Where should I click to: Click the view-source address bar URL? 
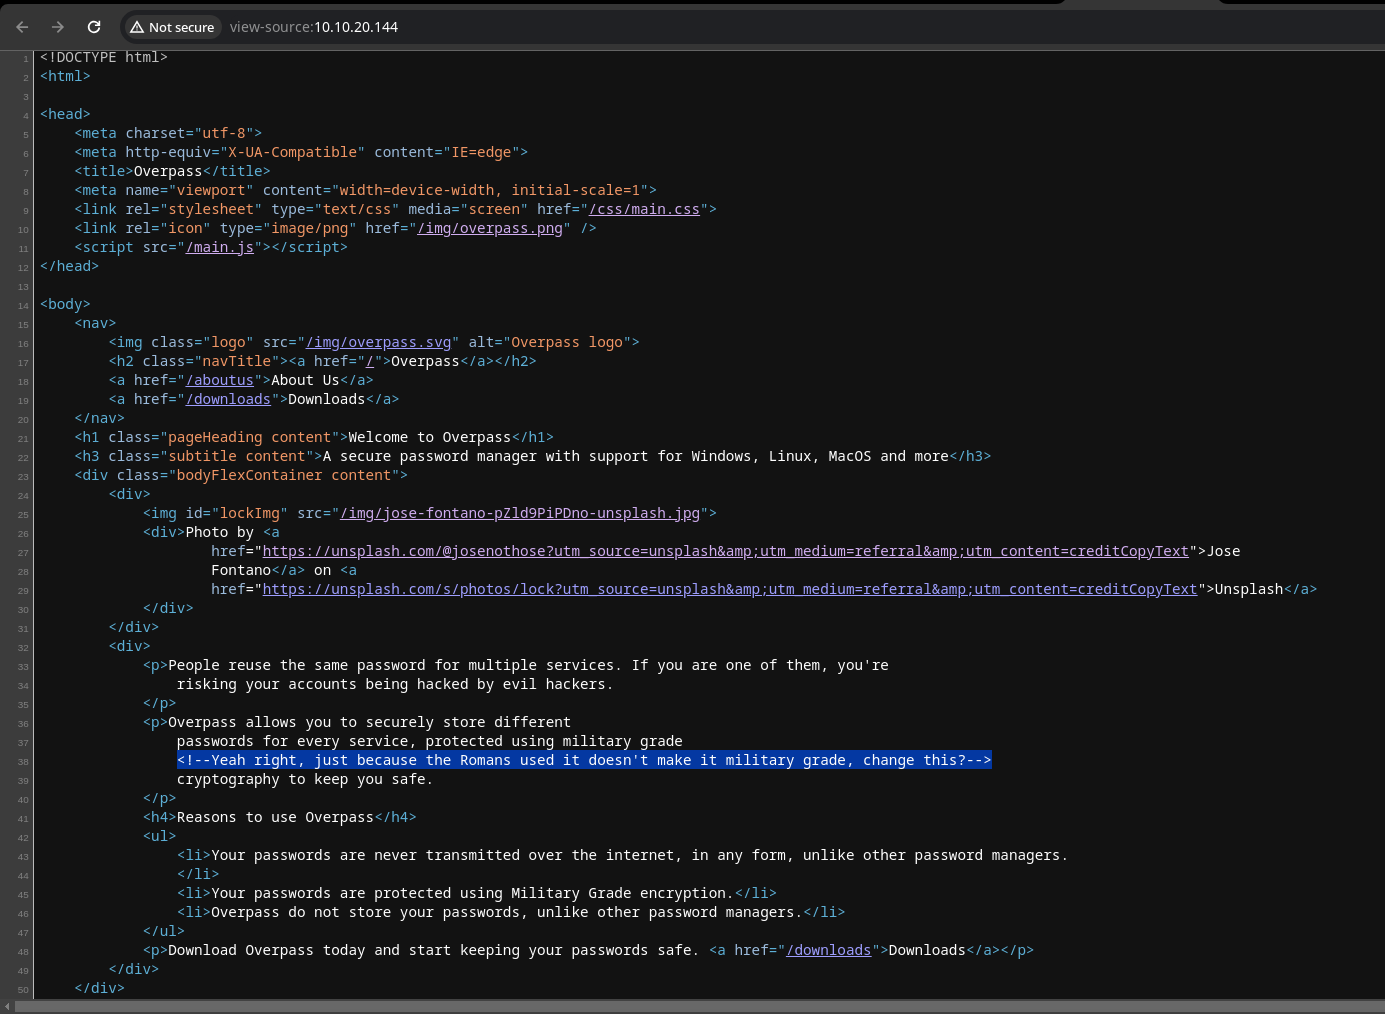[x=314, y=27]
